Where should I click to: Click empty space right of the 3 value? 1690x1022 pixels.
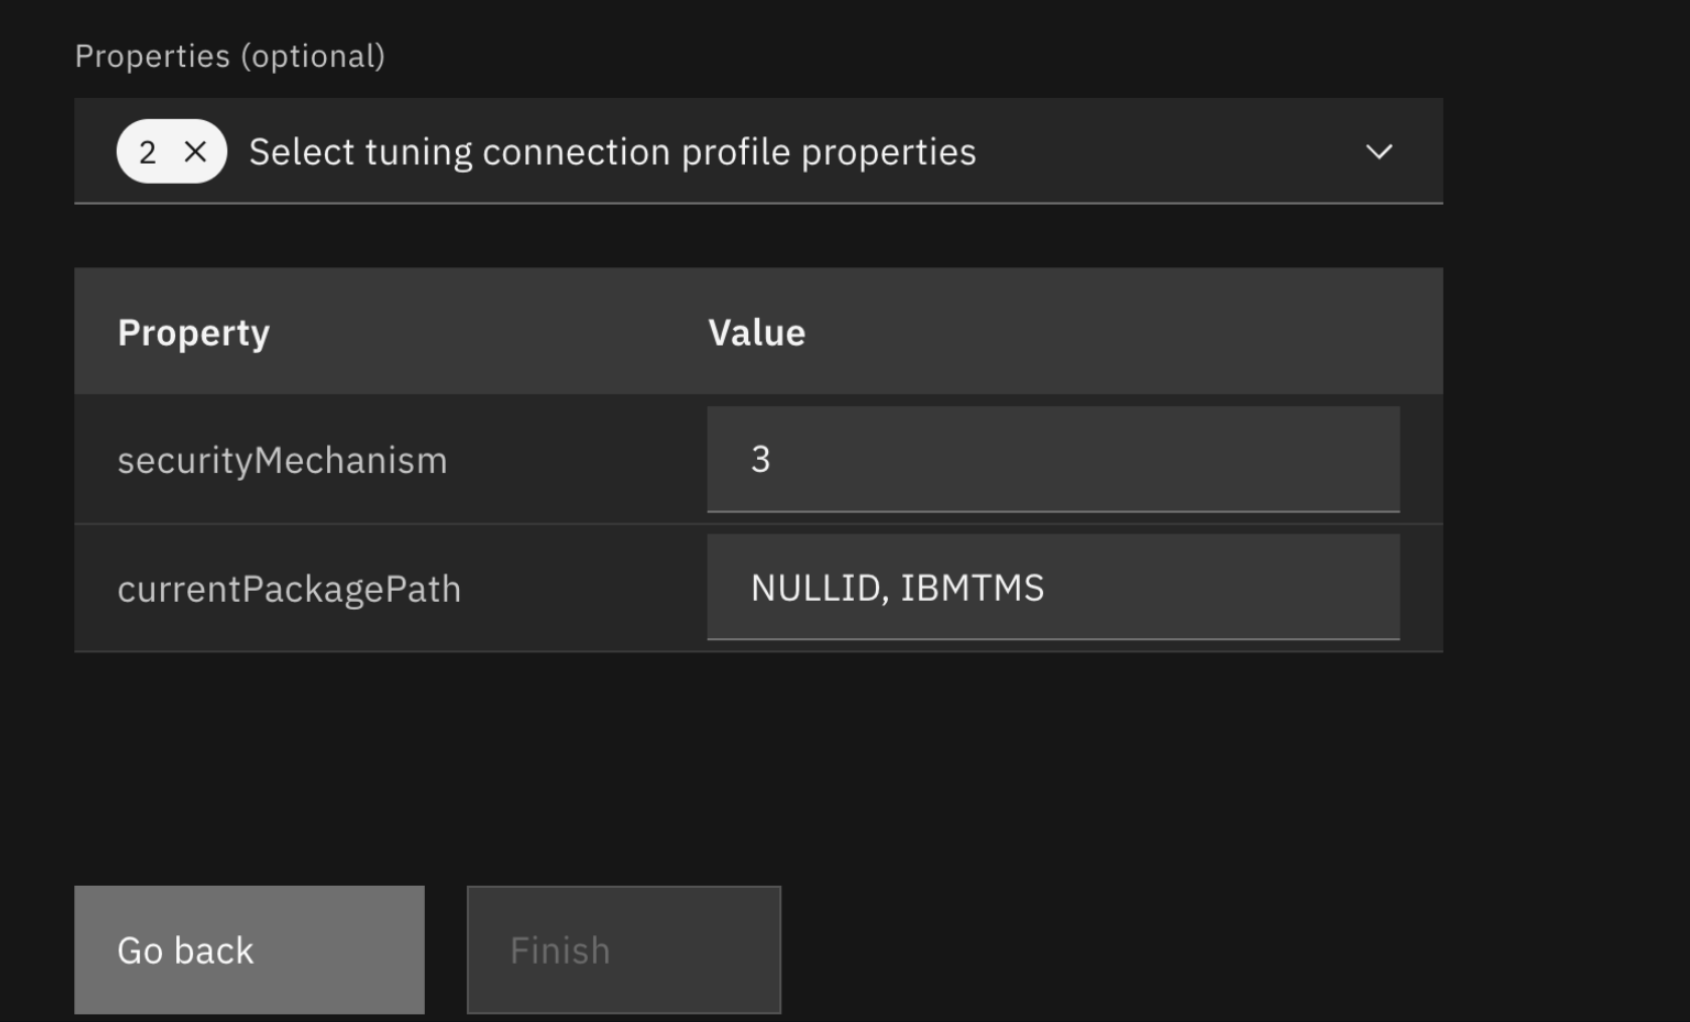[1100, 459]
